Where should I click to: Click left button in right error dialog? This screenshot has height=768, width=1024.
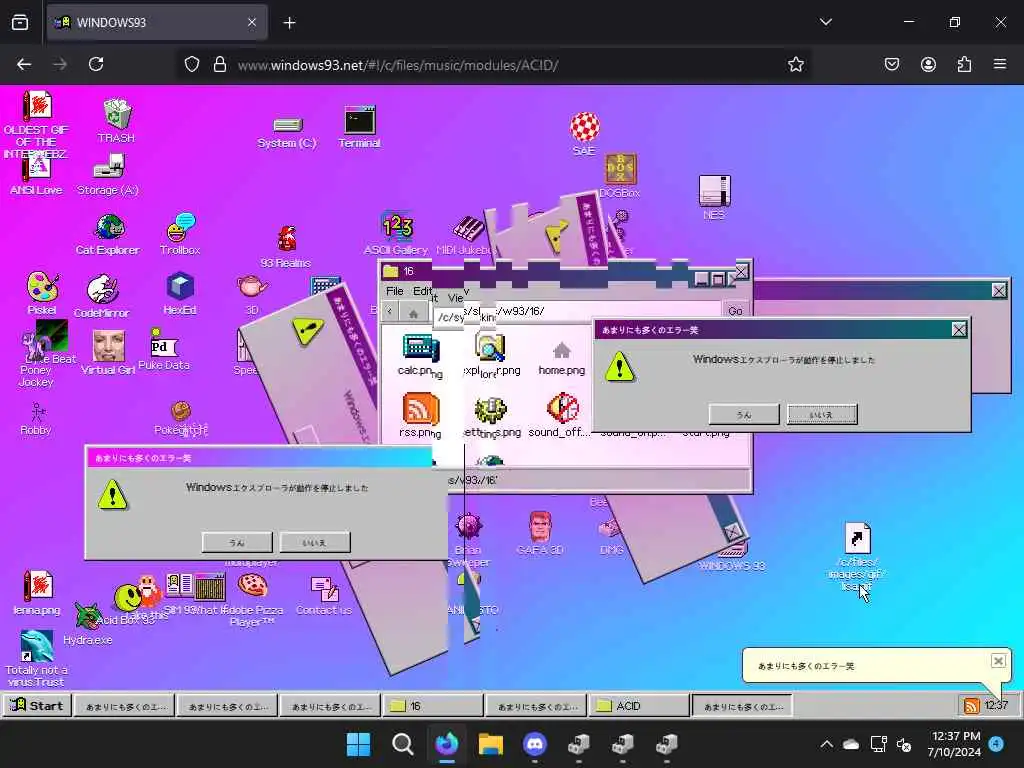click(x=744, y=414)
